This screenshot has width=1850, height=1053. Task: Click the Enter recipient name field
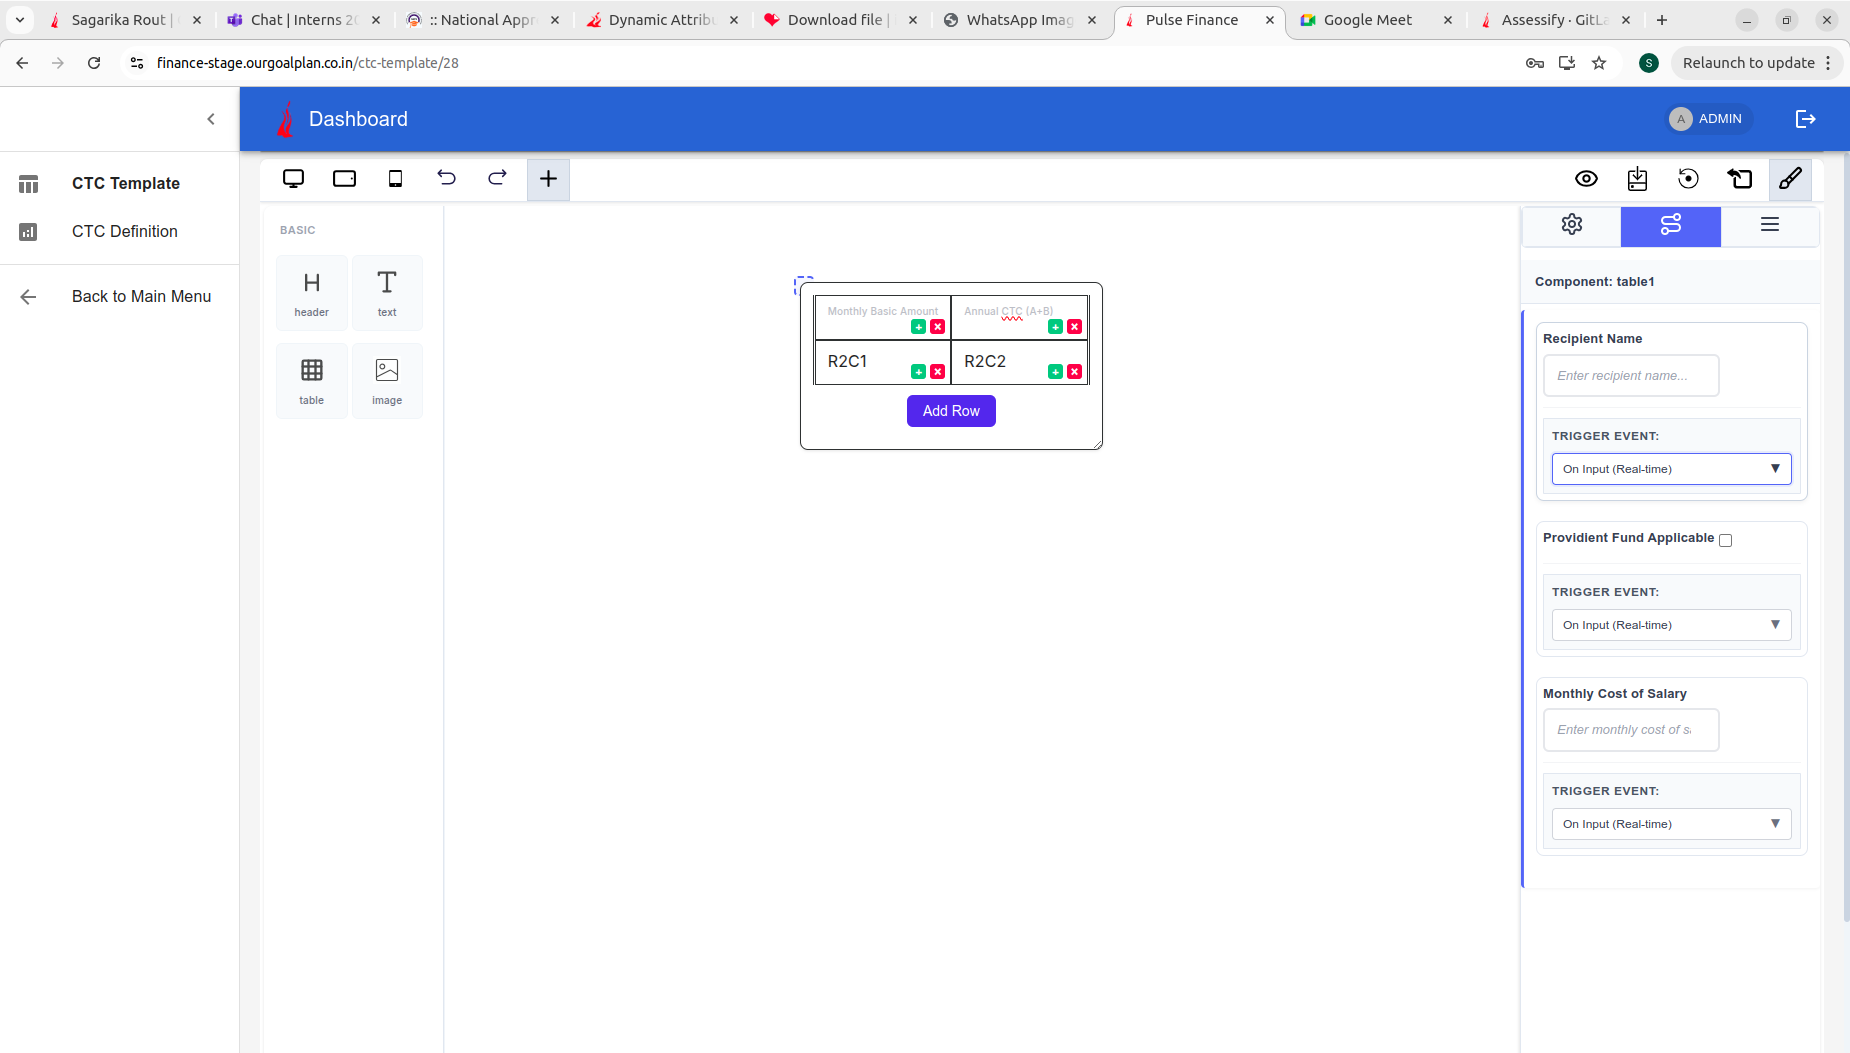tap(1630, 375)
